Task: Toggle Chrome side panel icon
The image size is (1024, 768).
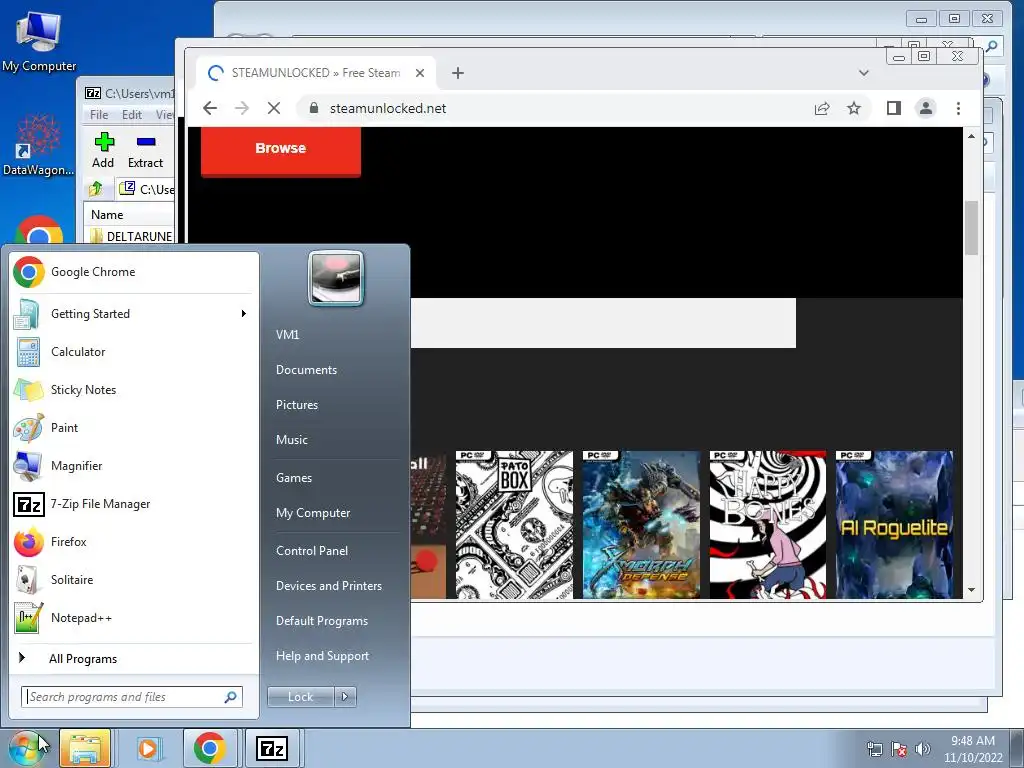Action: (x=894, y=108)
